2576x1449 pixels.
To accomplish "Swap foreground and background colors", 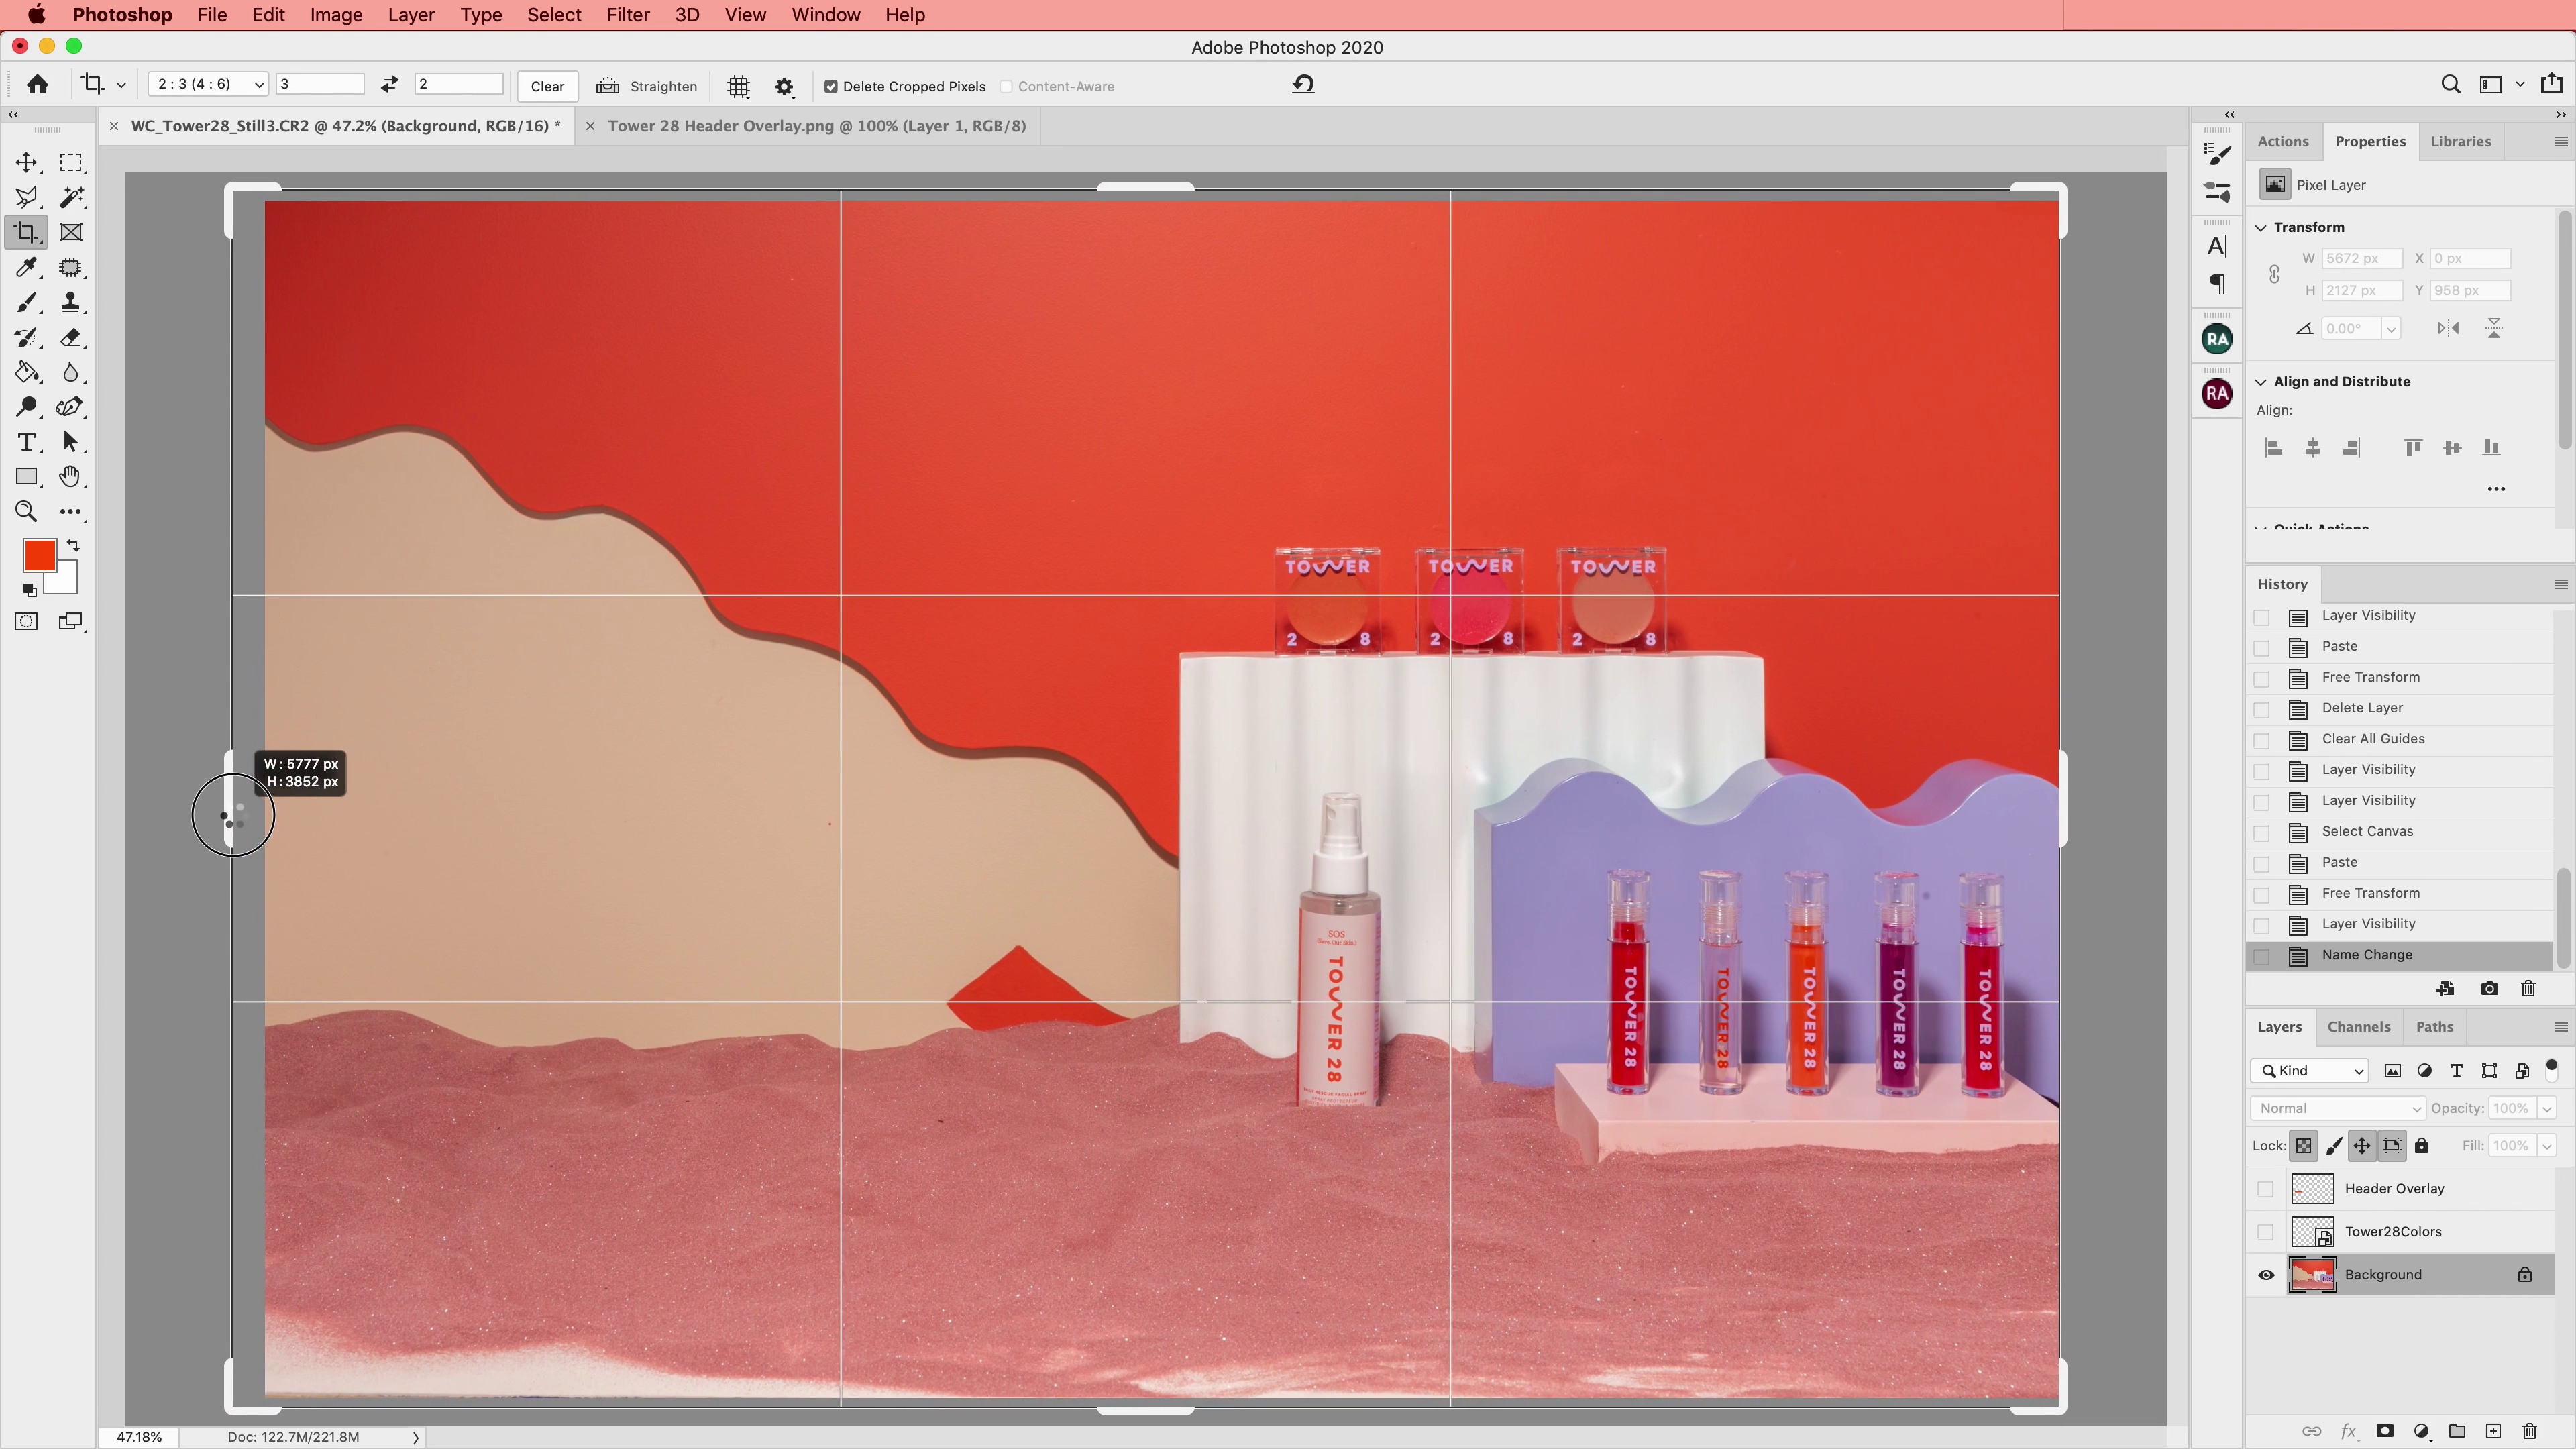I will (73, 546).
